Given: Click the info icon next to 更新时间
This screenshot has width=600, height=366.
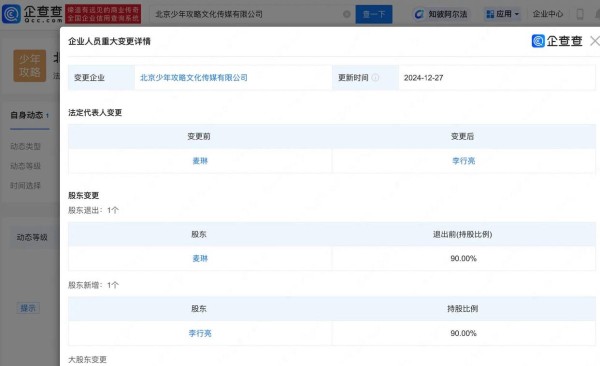Looking at the screenshot, I should pyautogui.click(x=375, y=78).
